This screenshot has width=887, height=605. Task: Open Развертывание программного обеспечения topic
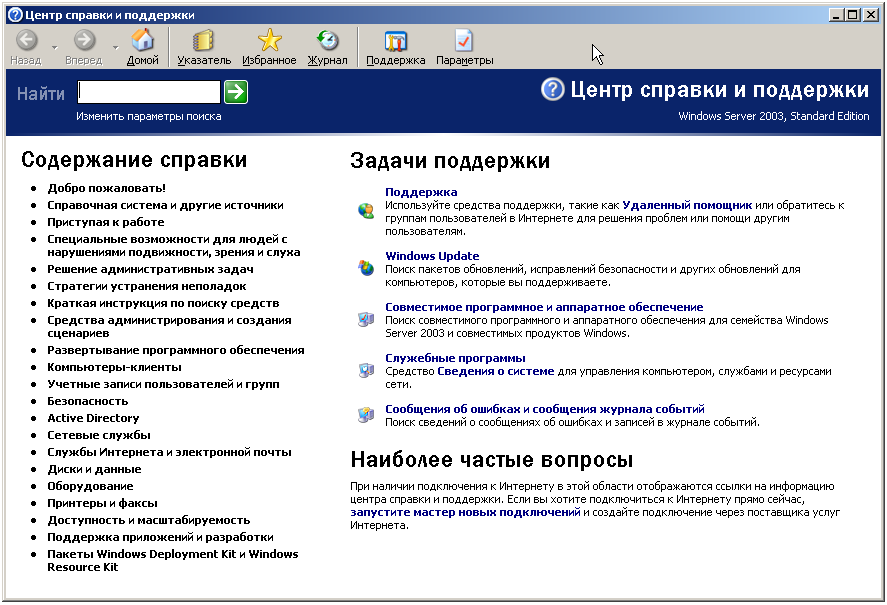[175, 350]
